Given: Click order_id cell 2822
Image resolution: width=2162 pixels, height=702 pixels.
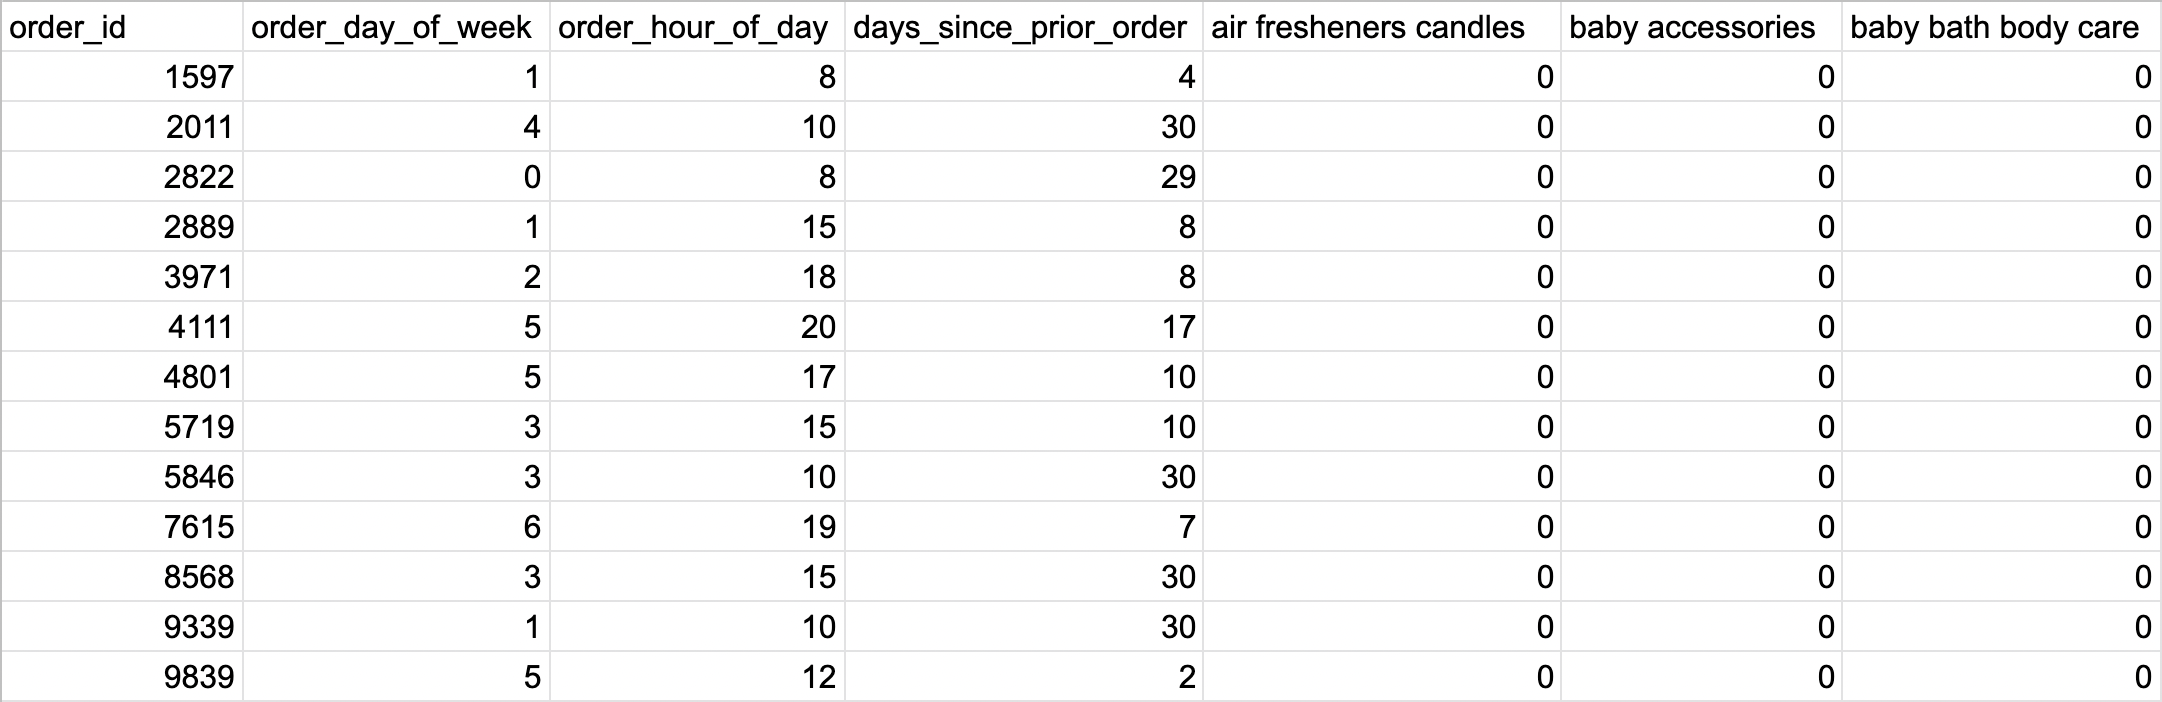Looking at the screenshot, I should [122, 177].
